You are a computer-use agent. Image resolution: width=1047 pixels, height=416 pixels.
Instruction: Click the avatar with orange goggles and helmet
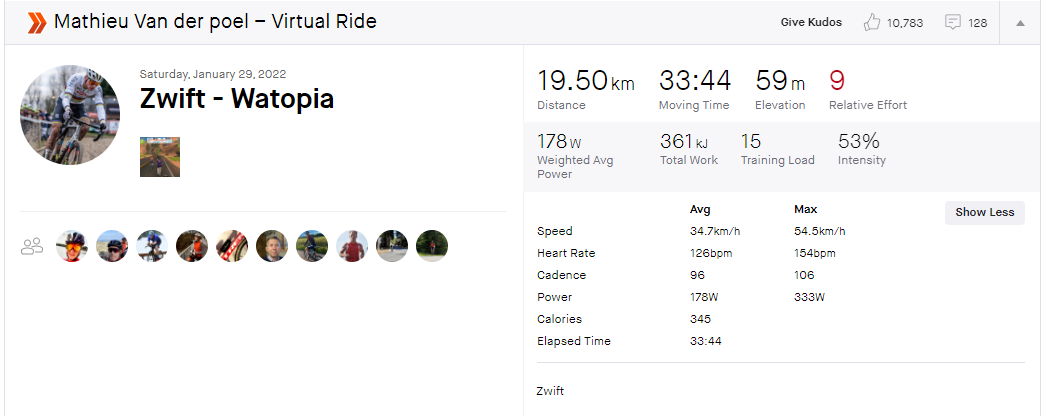[x=72, y=246]
